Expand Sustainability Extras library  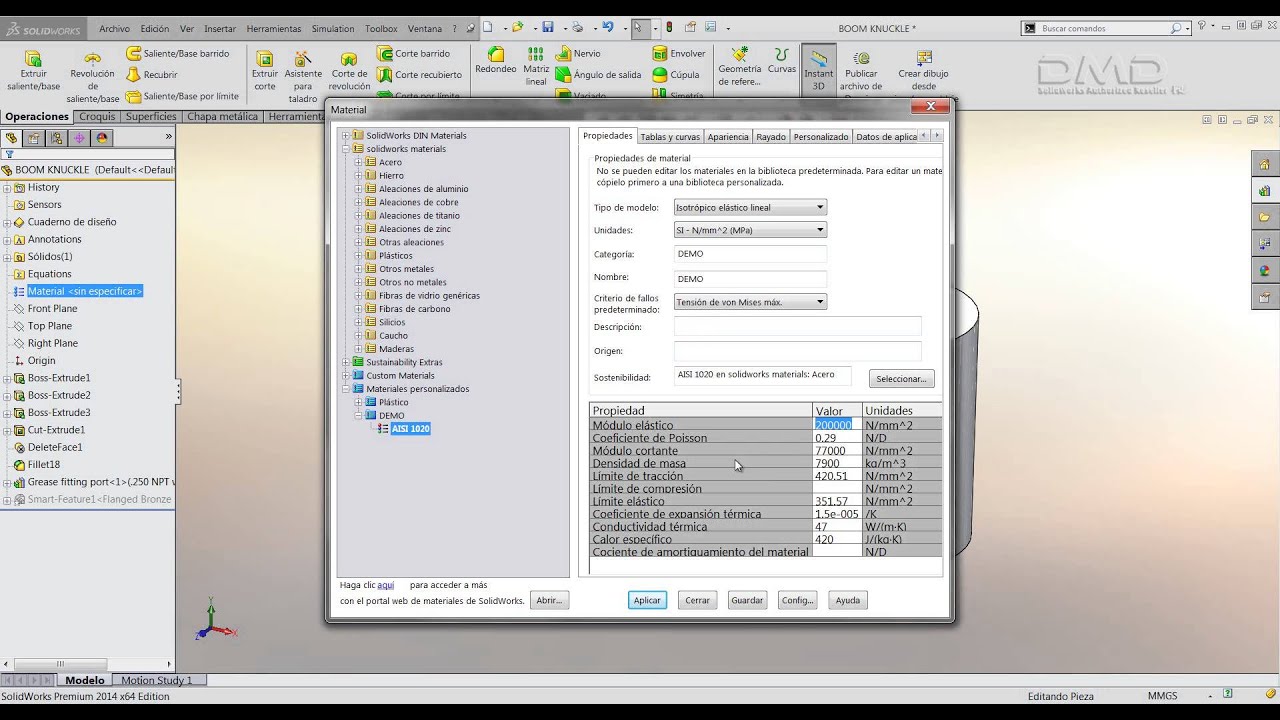point(346,362)
